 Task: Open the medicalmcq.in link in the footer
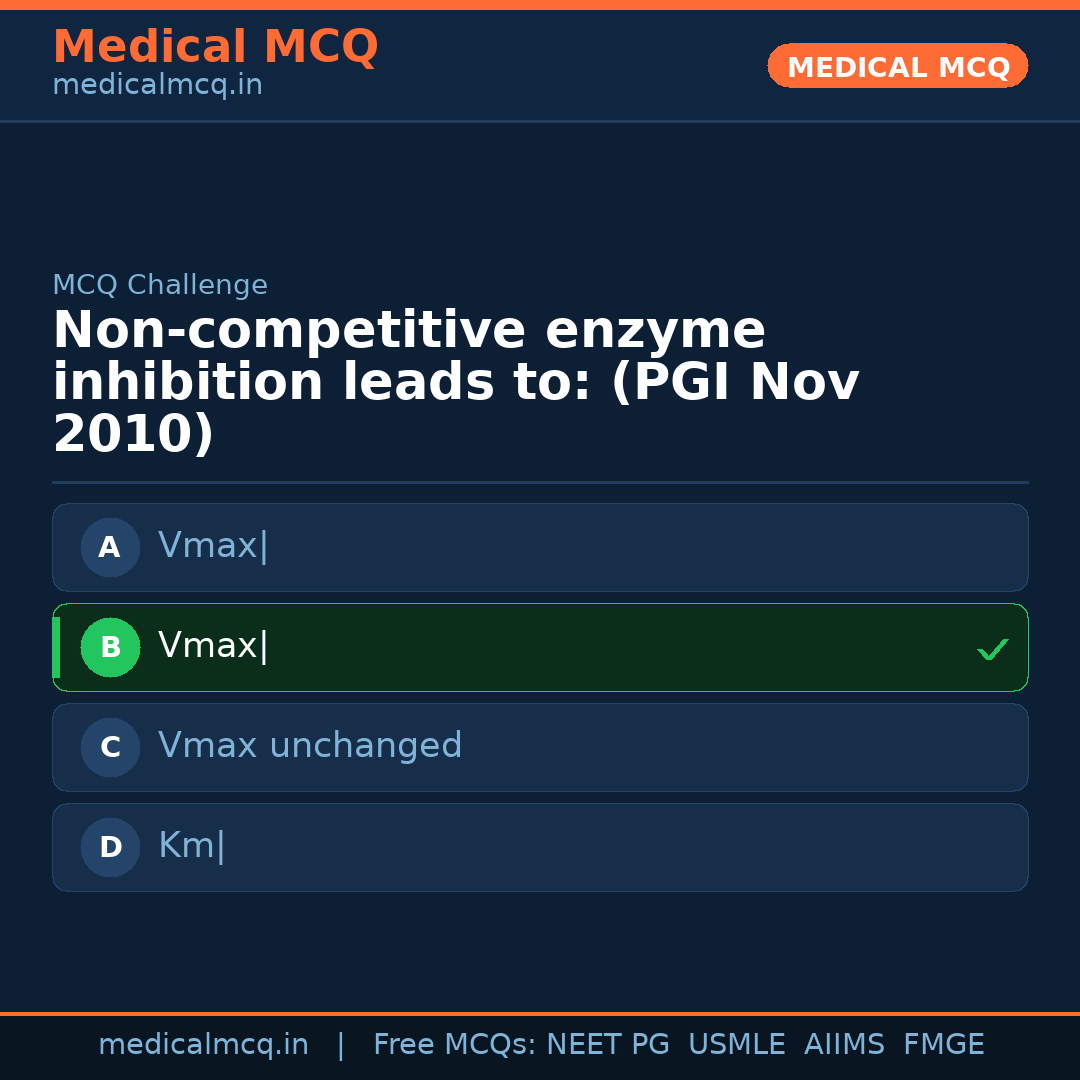click(203, 1045)
